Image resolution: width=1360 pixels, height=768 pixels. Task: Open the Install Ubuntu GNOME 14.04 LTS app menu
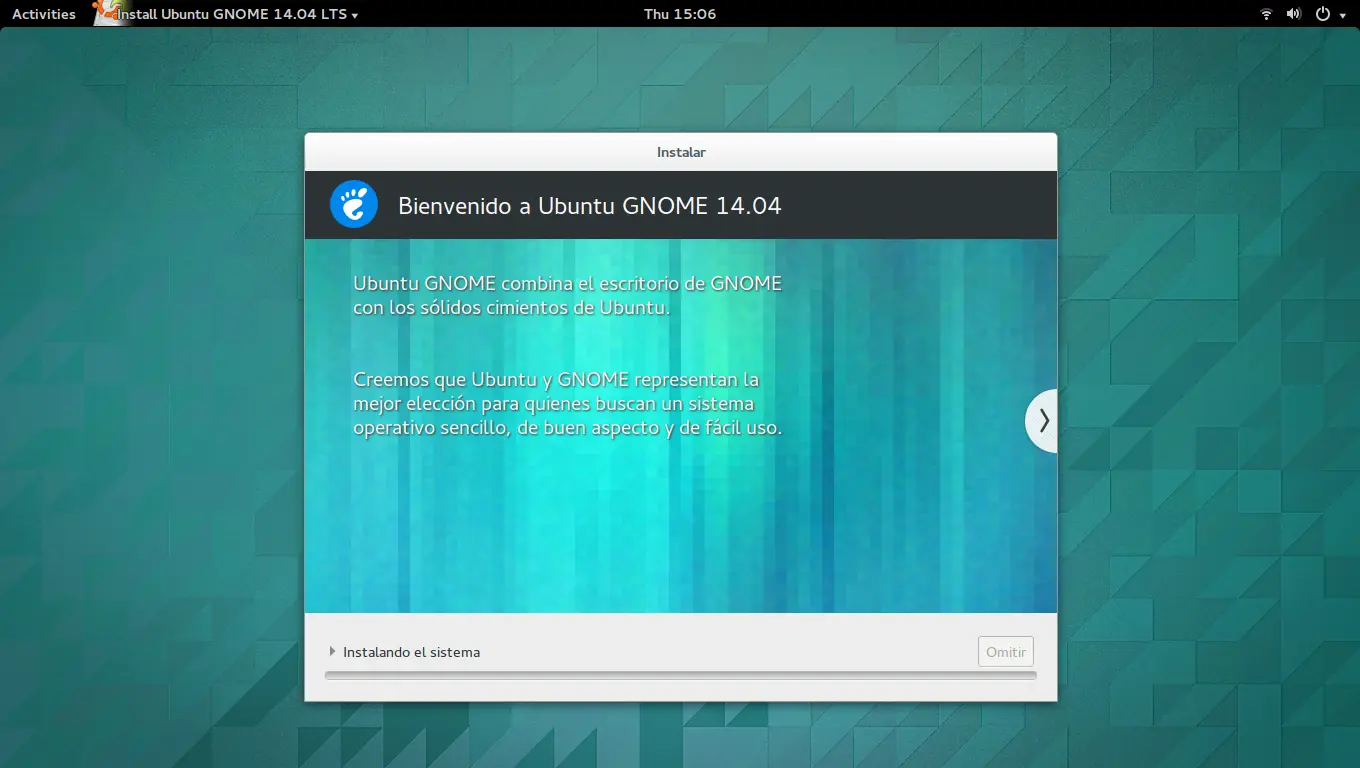[238, 14]
